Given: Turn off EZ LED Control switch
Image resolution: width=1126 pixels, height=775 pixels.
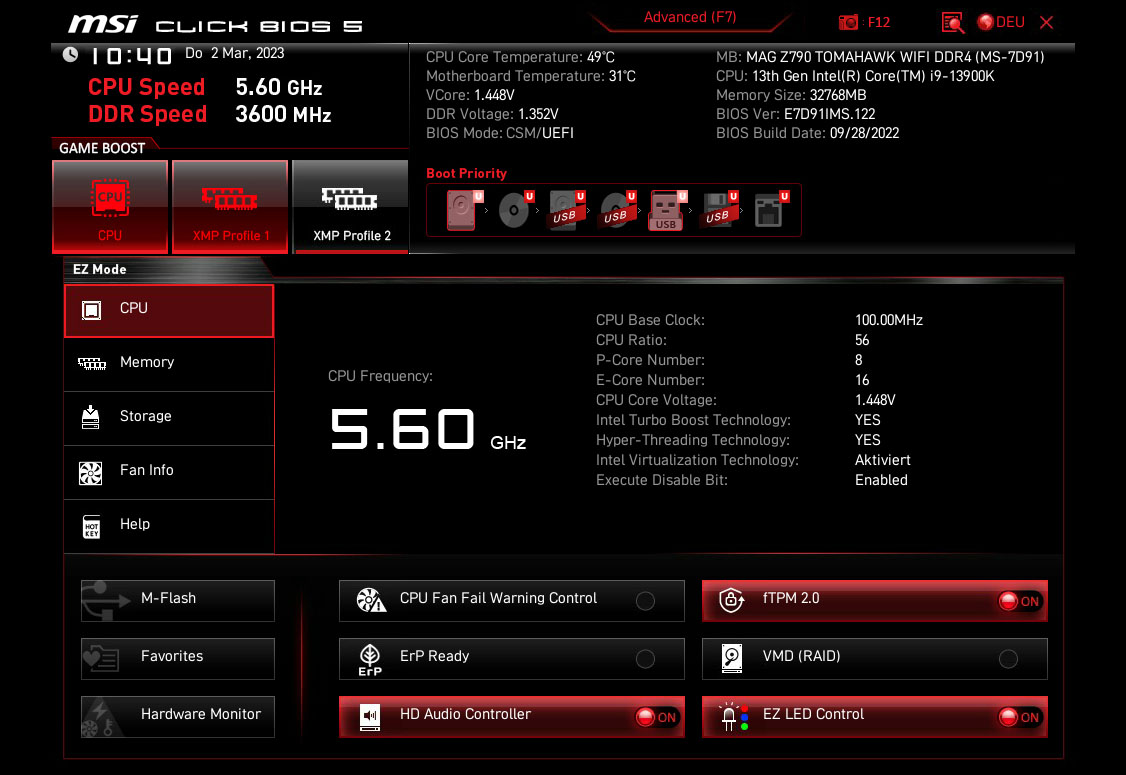Looking at the screenshot, I should (x=1020, y=717).
